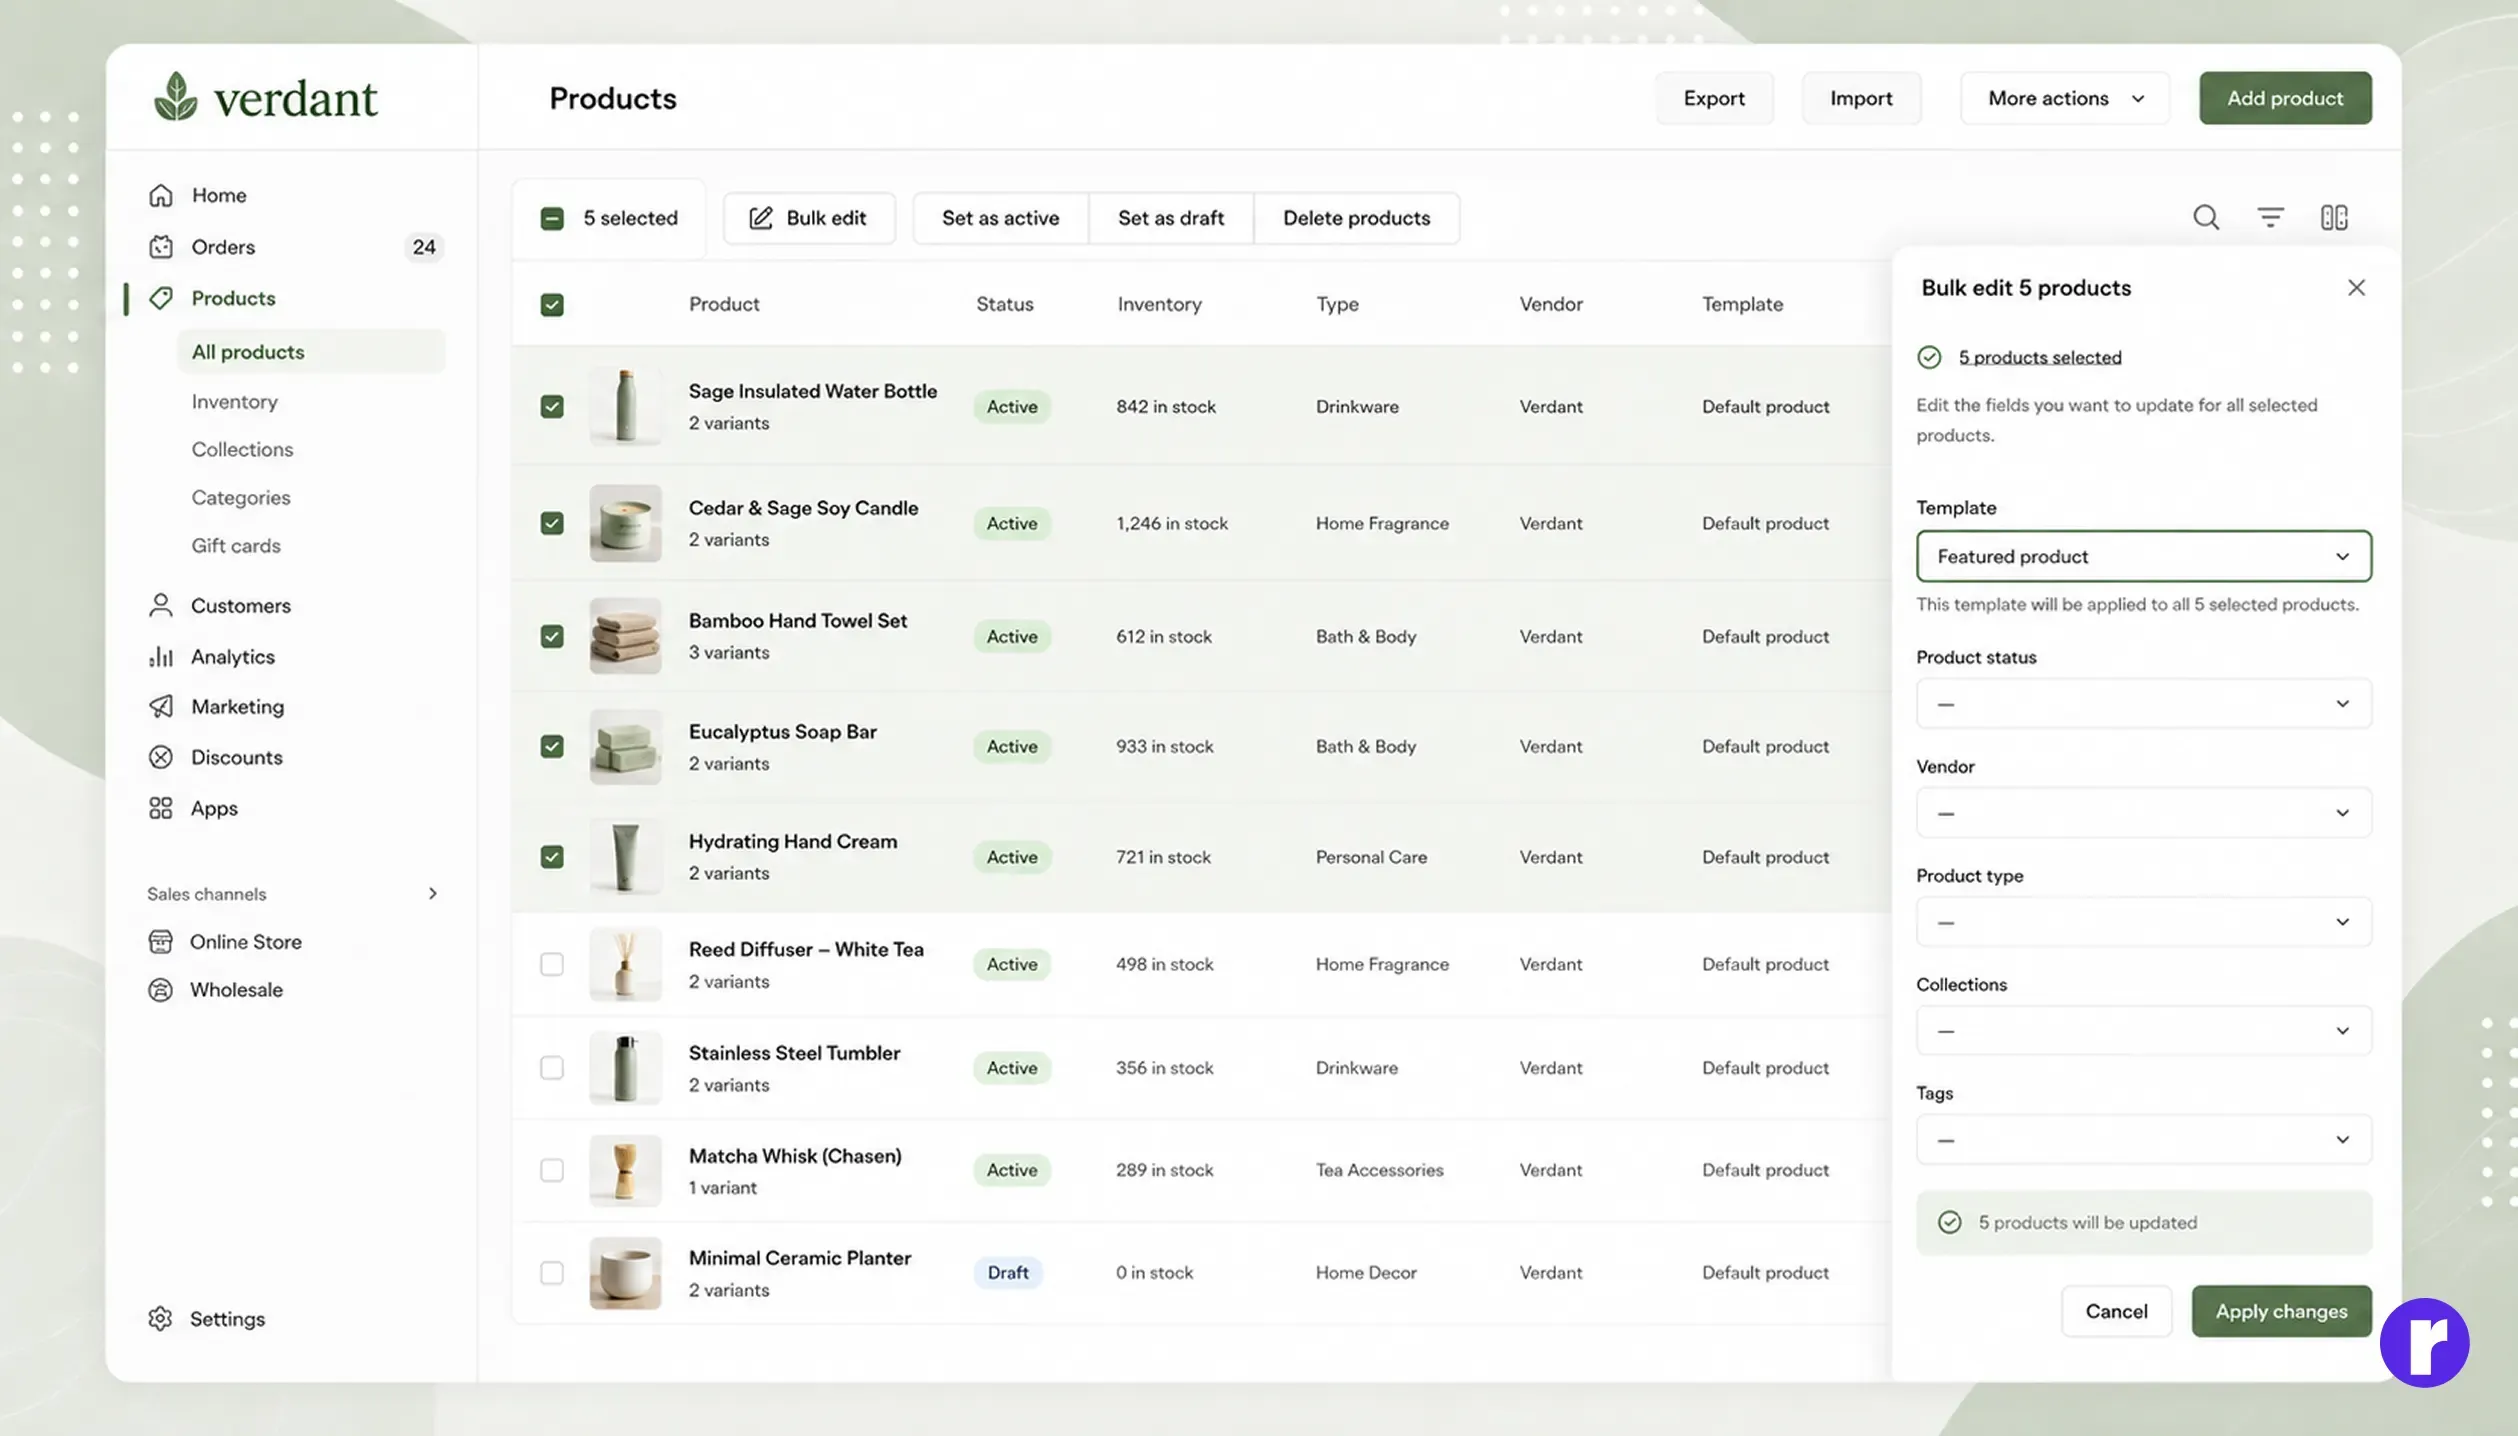Click the Customers person icon
The image size is (2518, 1436).
160,605
